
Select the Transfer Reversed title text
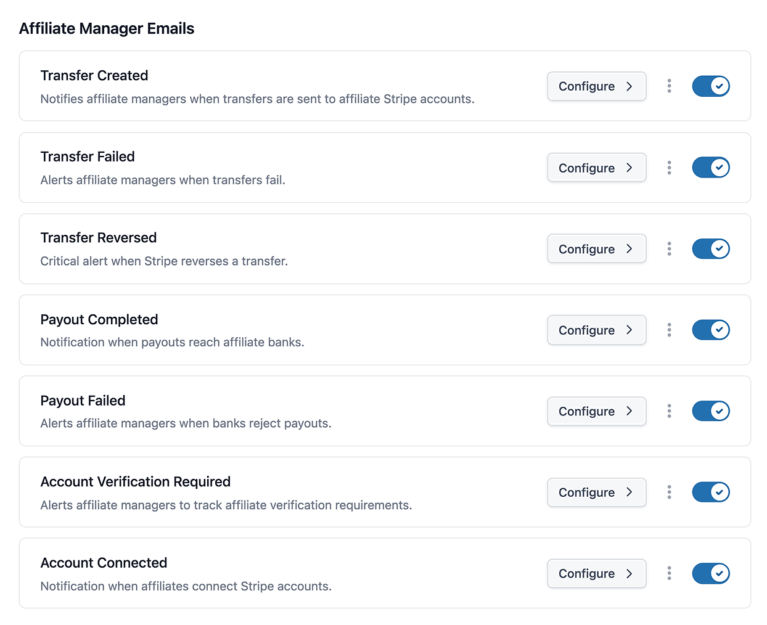[98, 238]
